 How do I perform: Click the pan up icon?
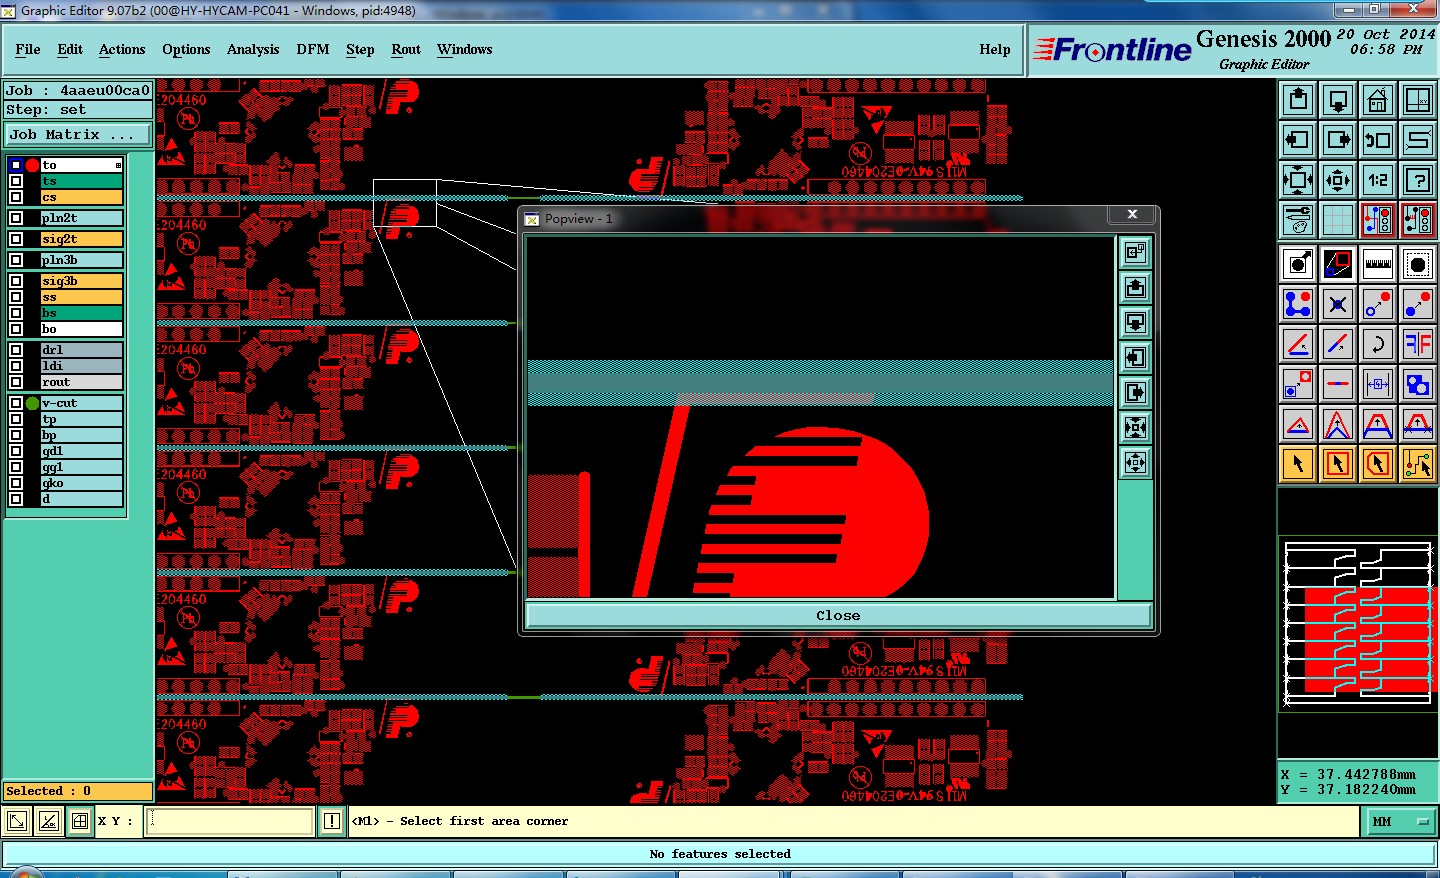click(x=1298, y=100)
